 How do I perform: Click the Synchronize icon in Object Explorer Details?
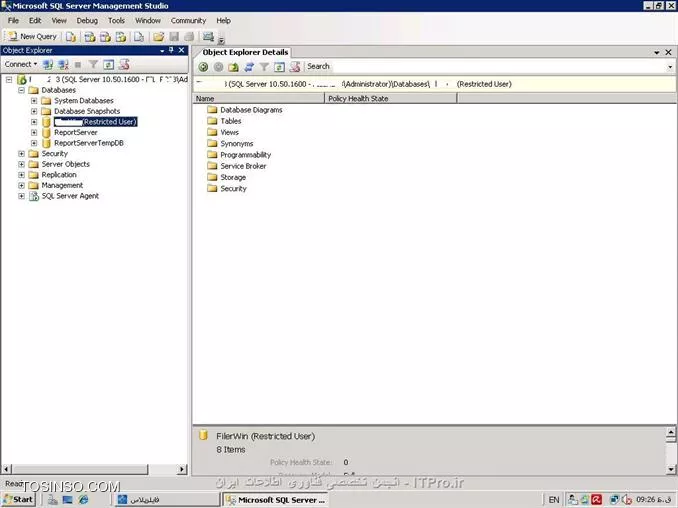click(x=248, y=67)
